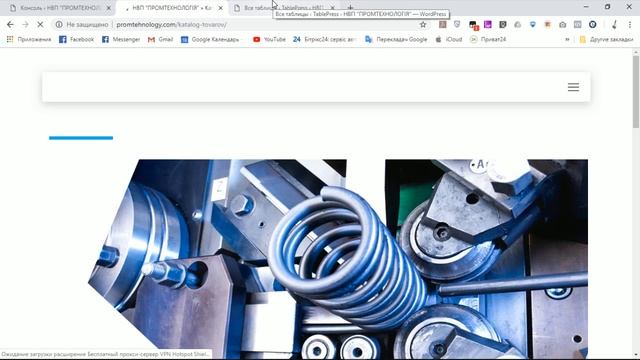Click the right coiling machine image
Image resolution: width=640 pixels, height=360 pixels.
point(487,259)
